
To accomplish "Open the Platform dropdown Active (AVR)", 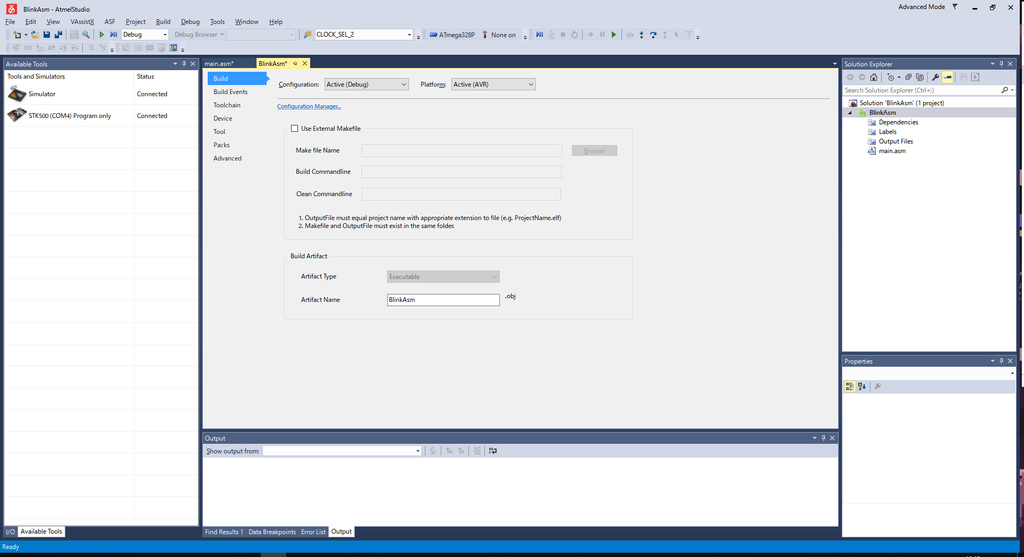I will click(493, 84).
